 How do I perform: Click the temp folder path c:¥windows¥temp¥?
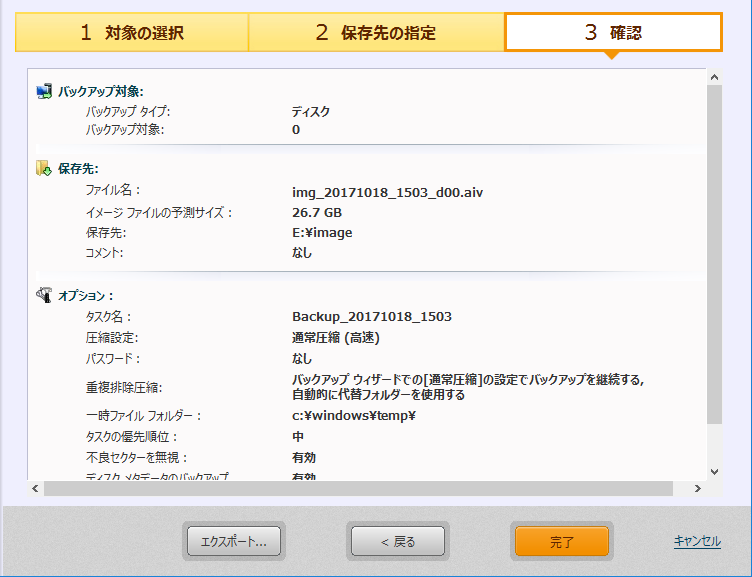tap(353, 415)
